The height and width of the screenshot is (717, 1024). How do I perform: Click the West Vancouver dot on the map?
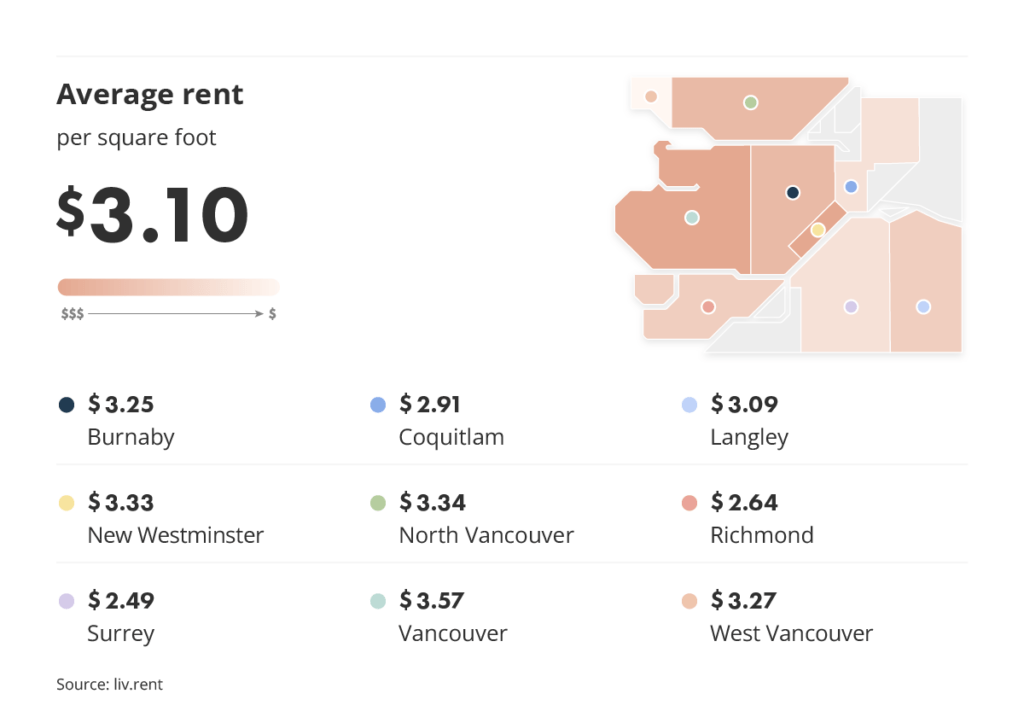651,97
